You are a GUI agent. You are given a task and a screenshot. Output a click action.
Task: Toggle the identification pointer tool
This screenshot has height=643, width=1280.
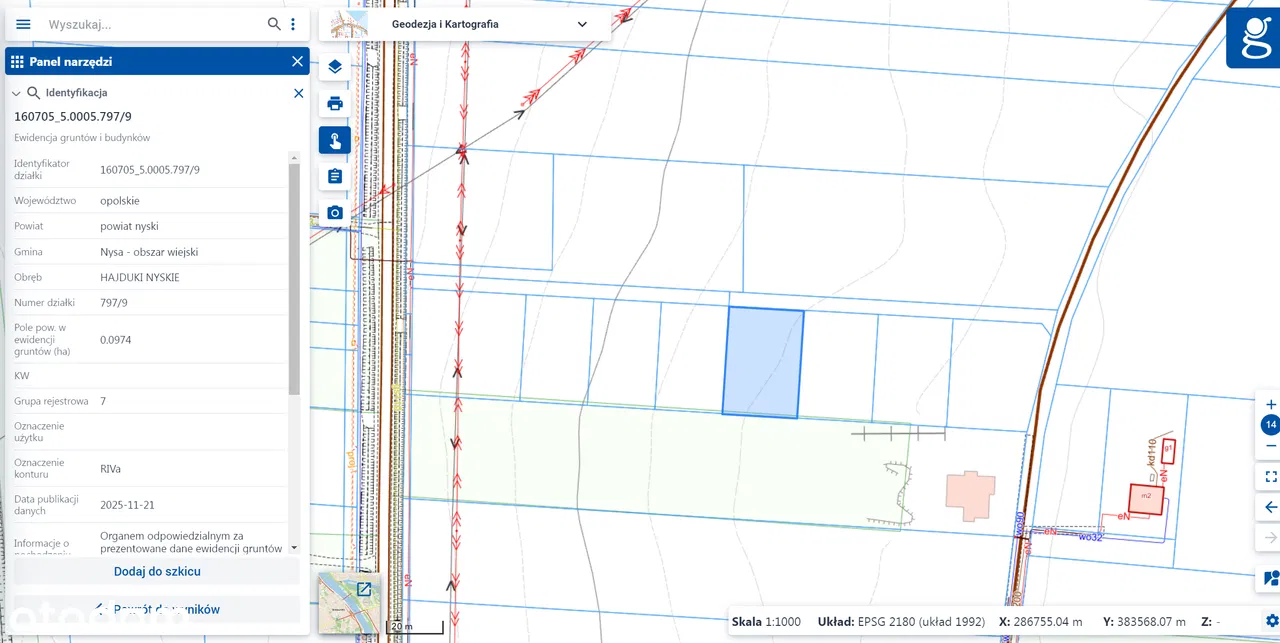[335, 140]
